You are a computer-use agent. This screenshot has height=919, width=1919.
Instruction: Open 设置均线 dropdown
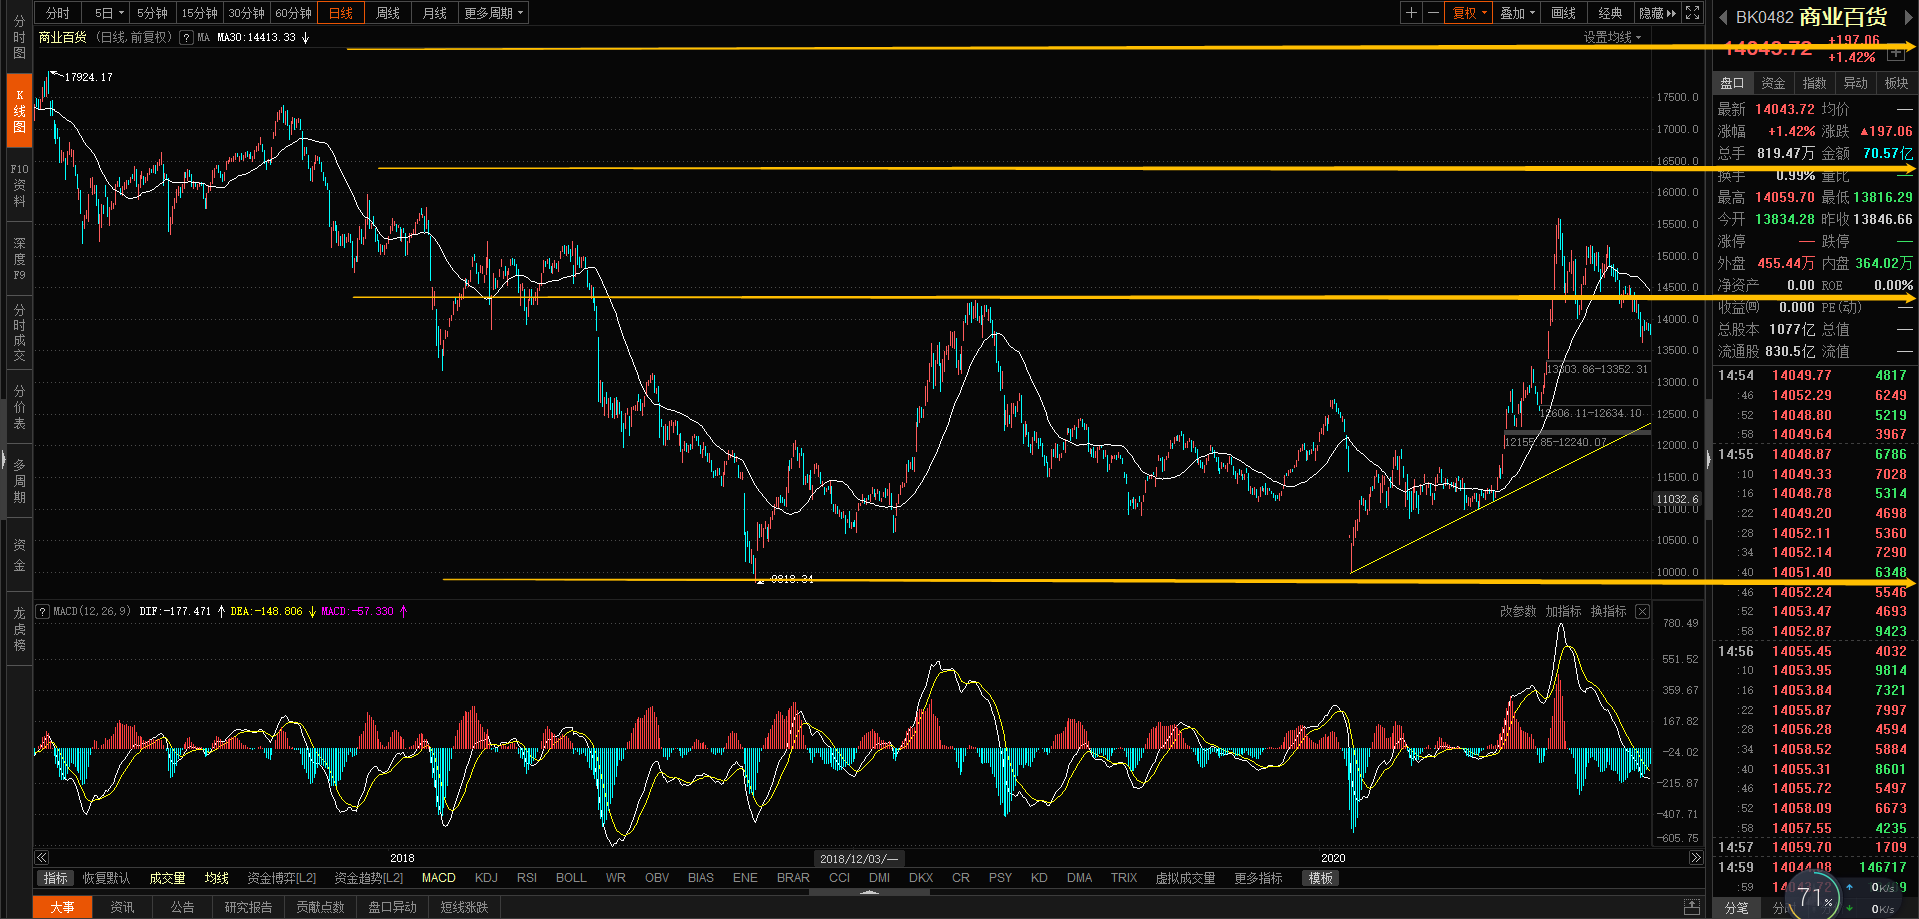tap(1612, 37)
